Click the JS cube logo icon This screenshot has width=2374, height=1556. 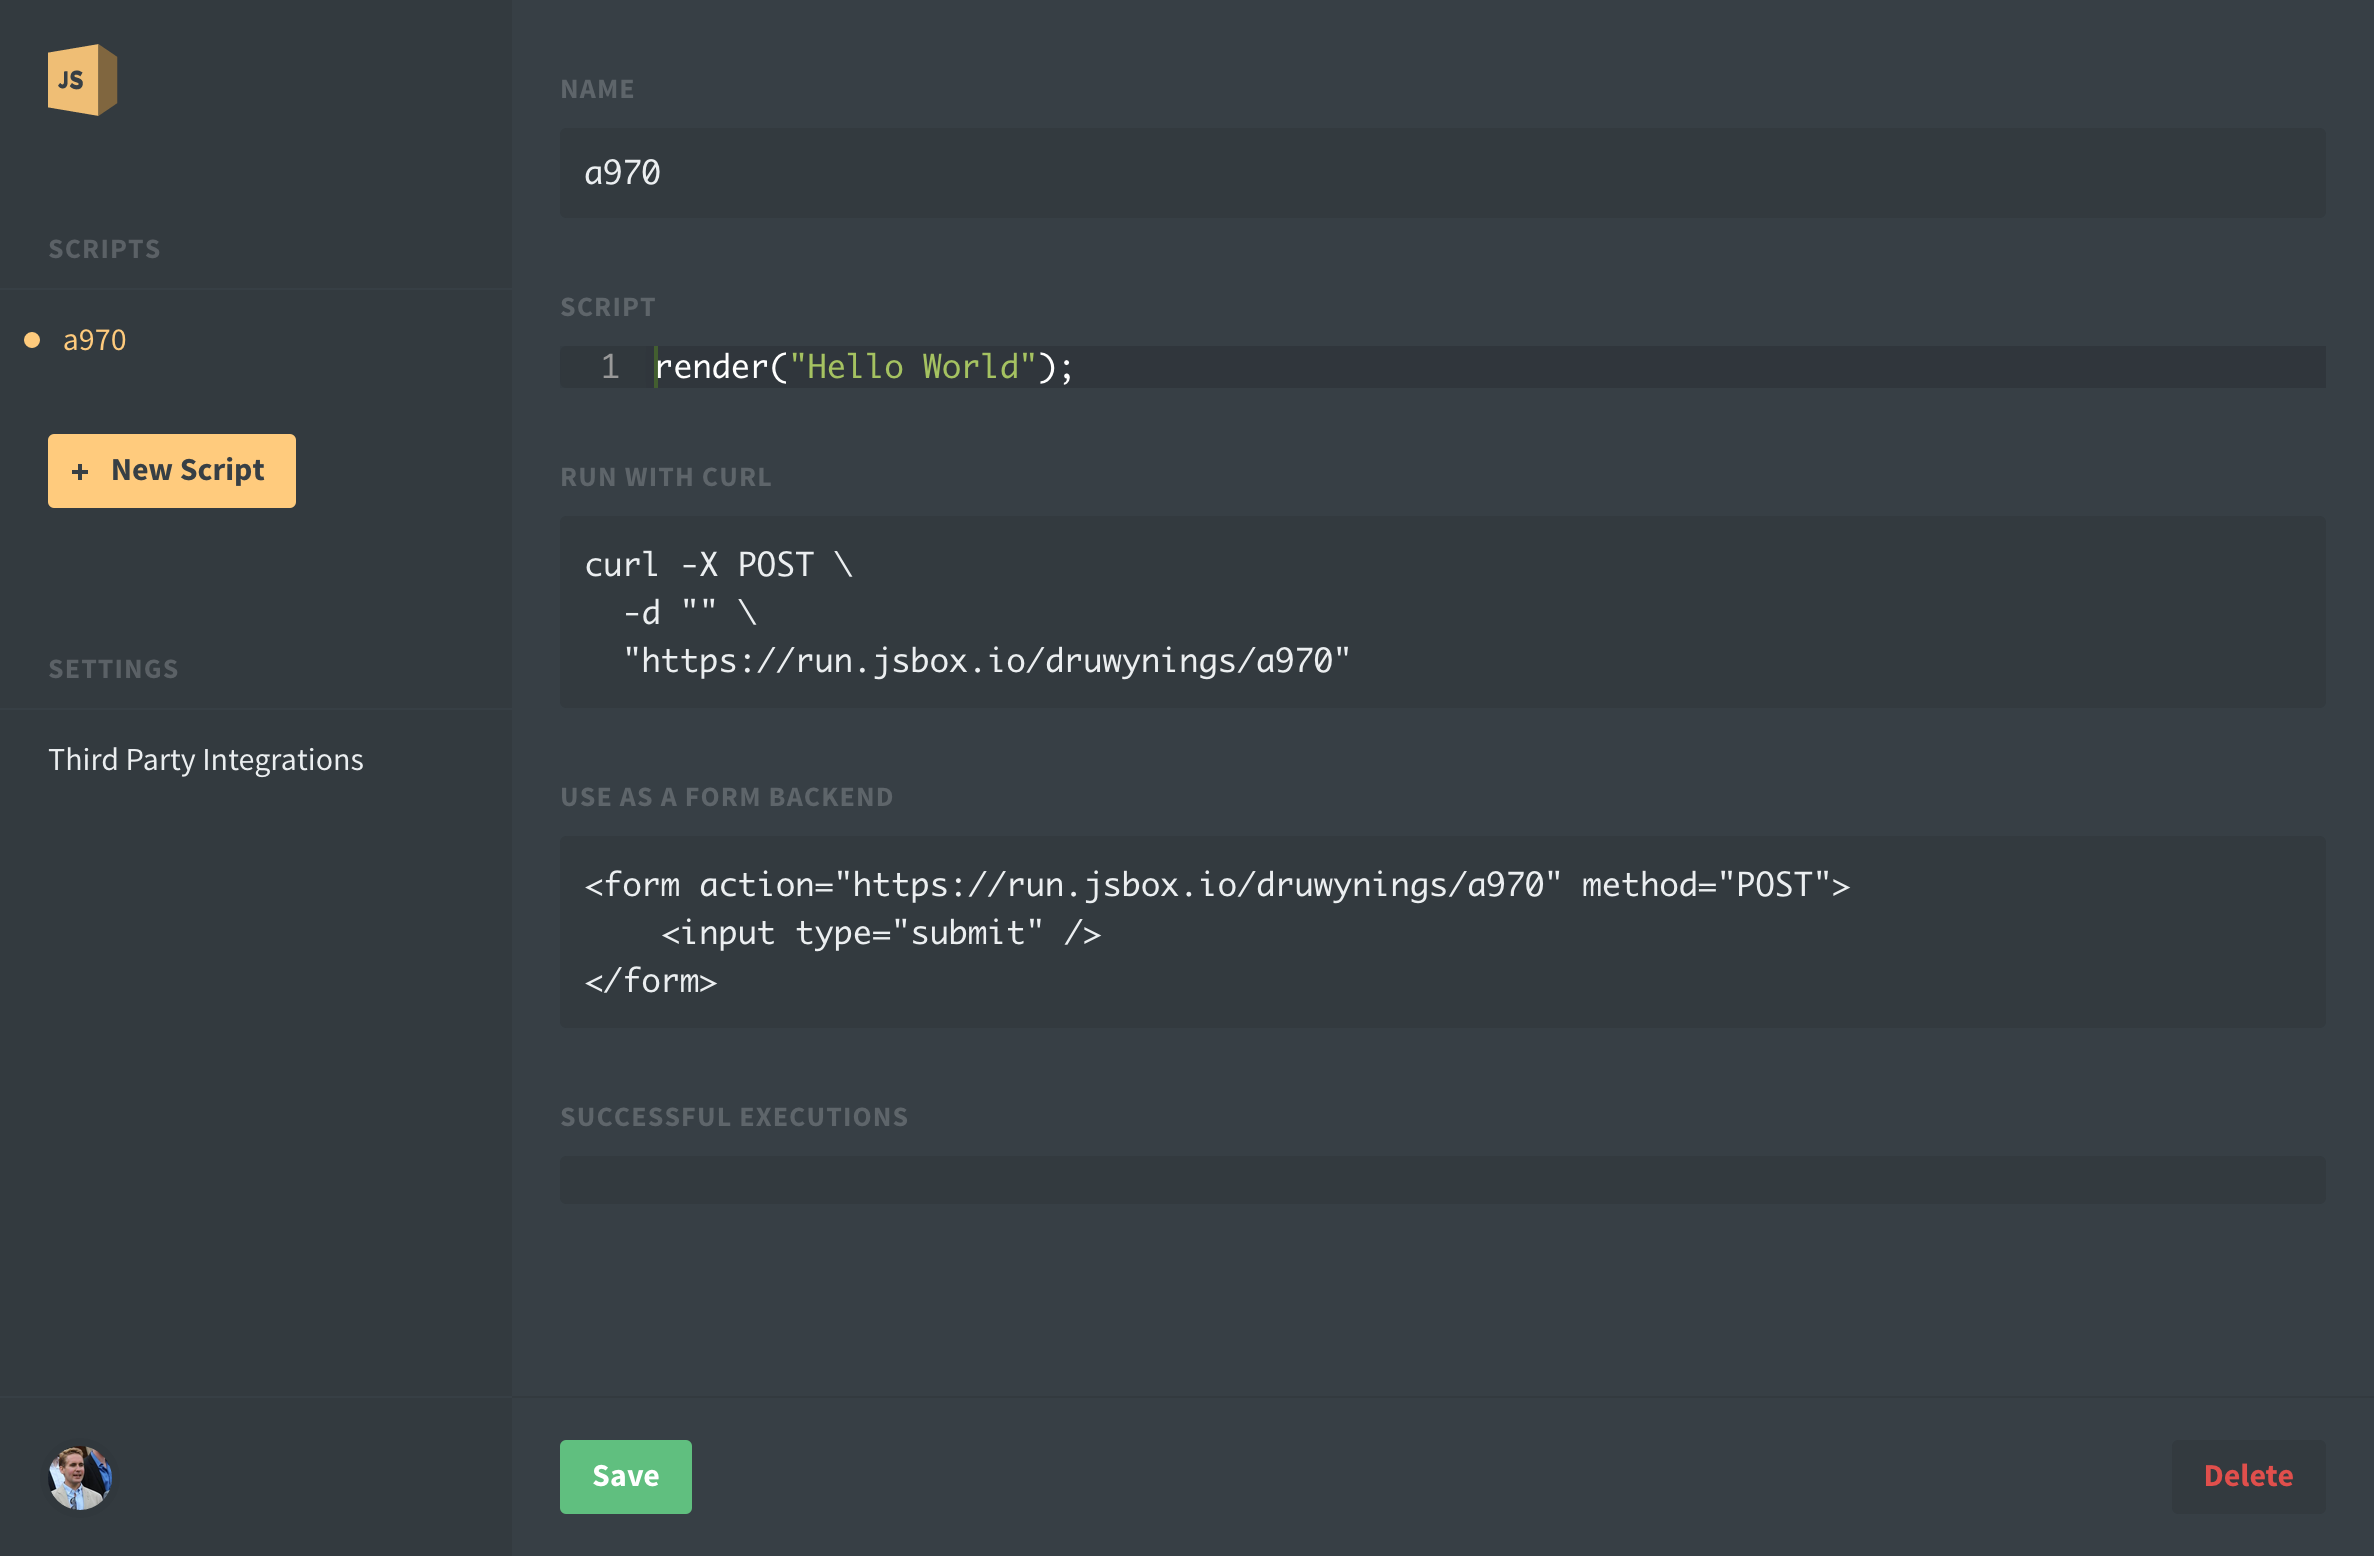(x=84, y=80)
